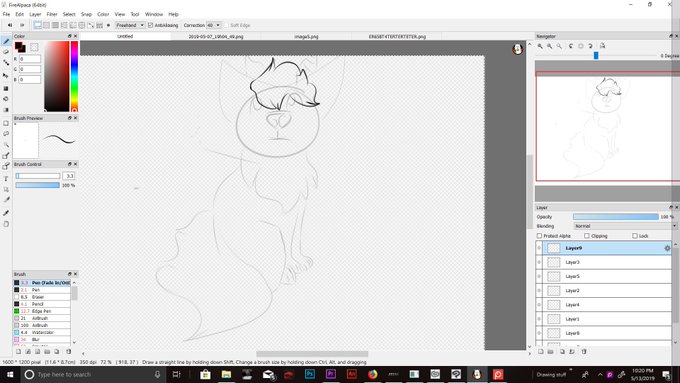Float the Color panel

tap(69, 36)
